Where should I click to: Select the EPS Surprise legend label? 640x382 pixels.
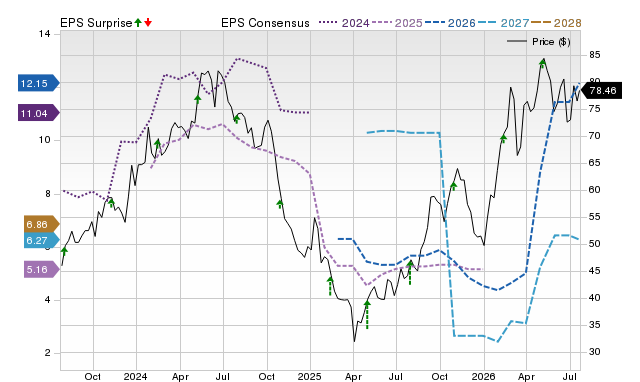tap(96, 23)
